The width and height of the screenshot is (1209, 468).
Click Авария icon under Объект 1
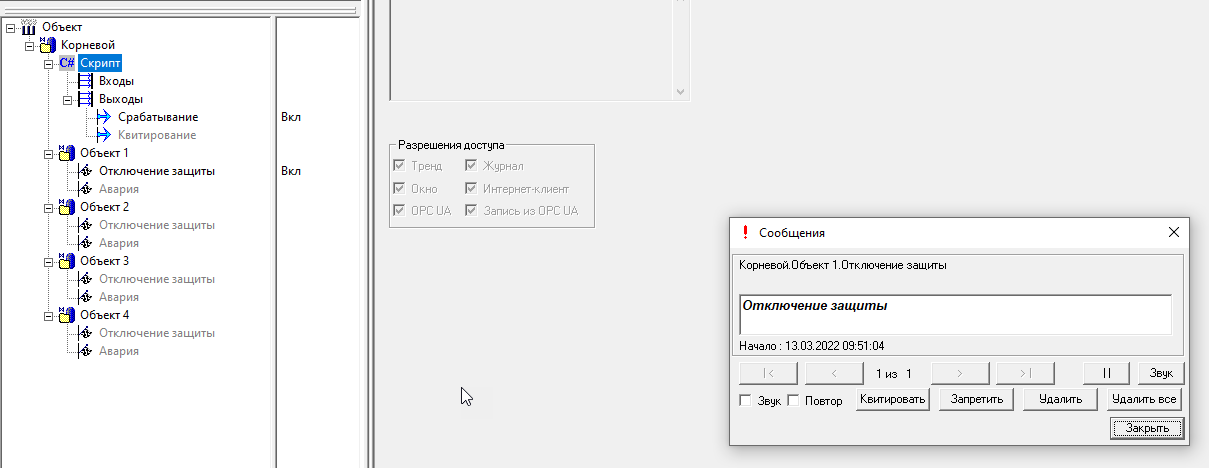click(x=86, y=189)
